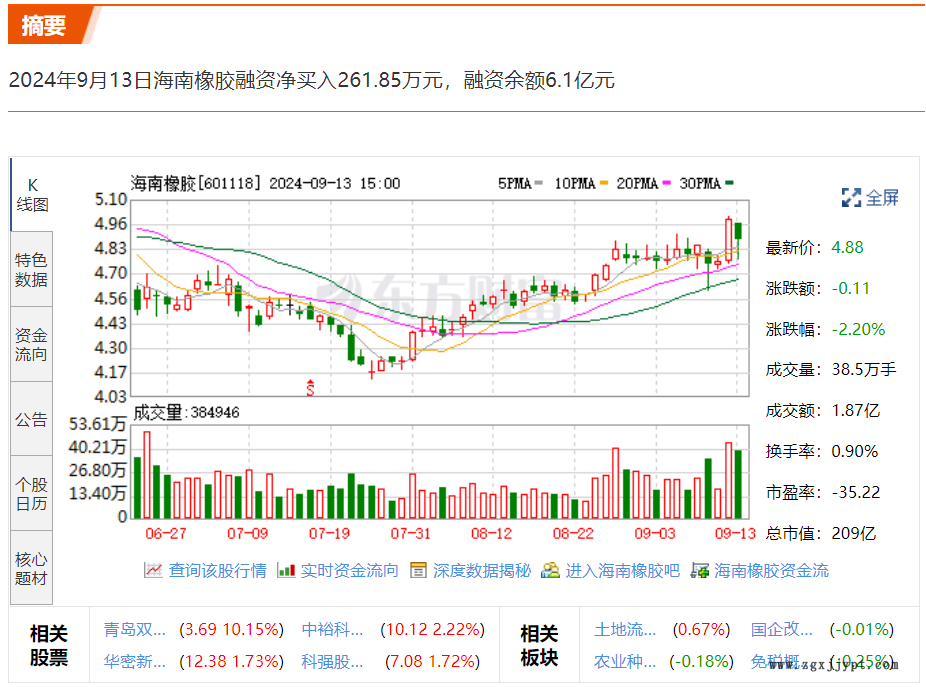Screen dimensions: 926x687
Task: Click the 09-13 date label on the axis
Action: tap(735, 533)
